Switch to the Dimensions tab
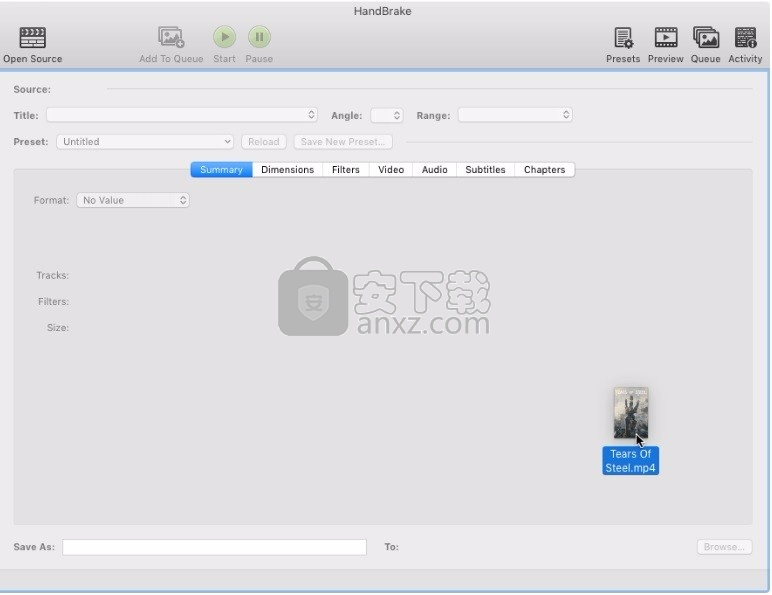This screenshot has height=595, width=772. click(x=288, y=169)
